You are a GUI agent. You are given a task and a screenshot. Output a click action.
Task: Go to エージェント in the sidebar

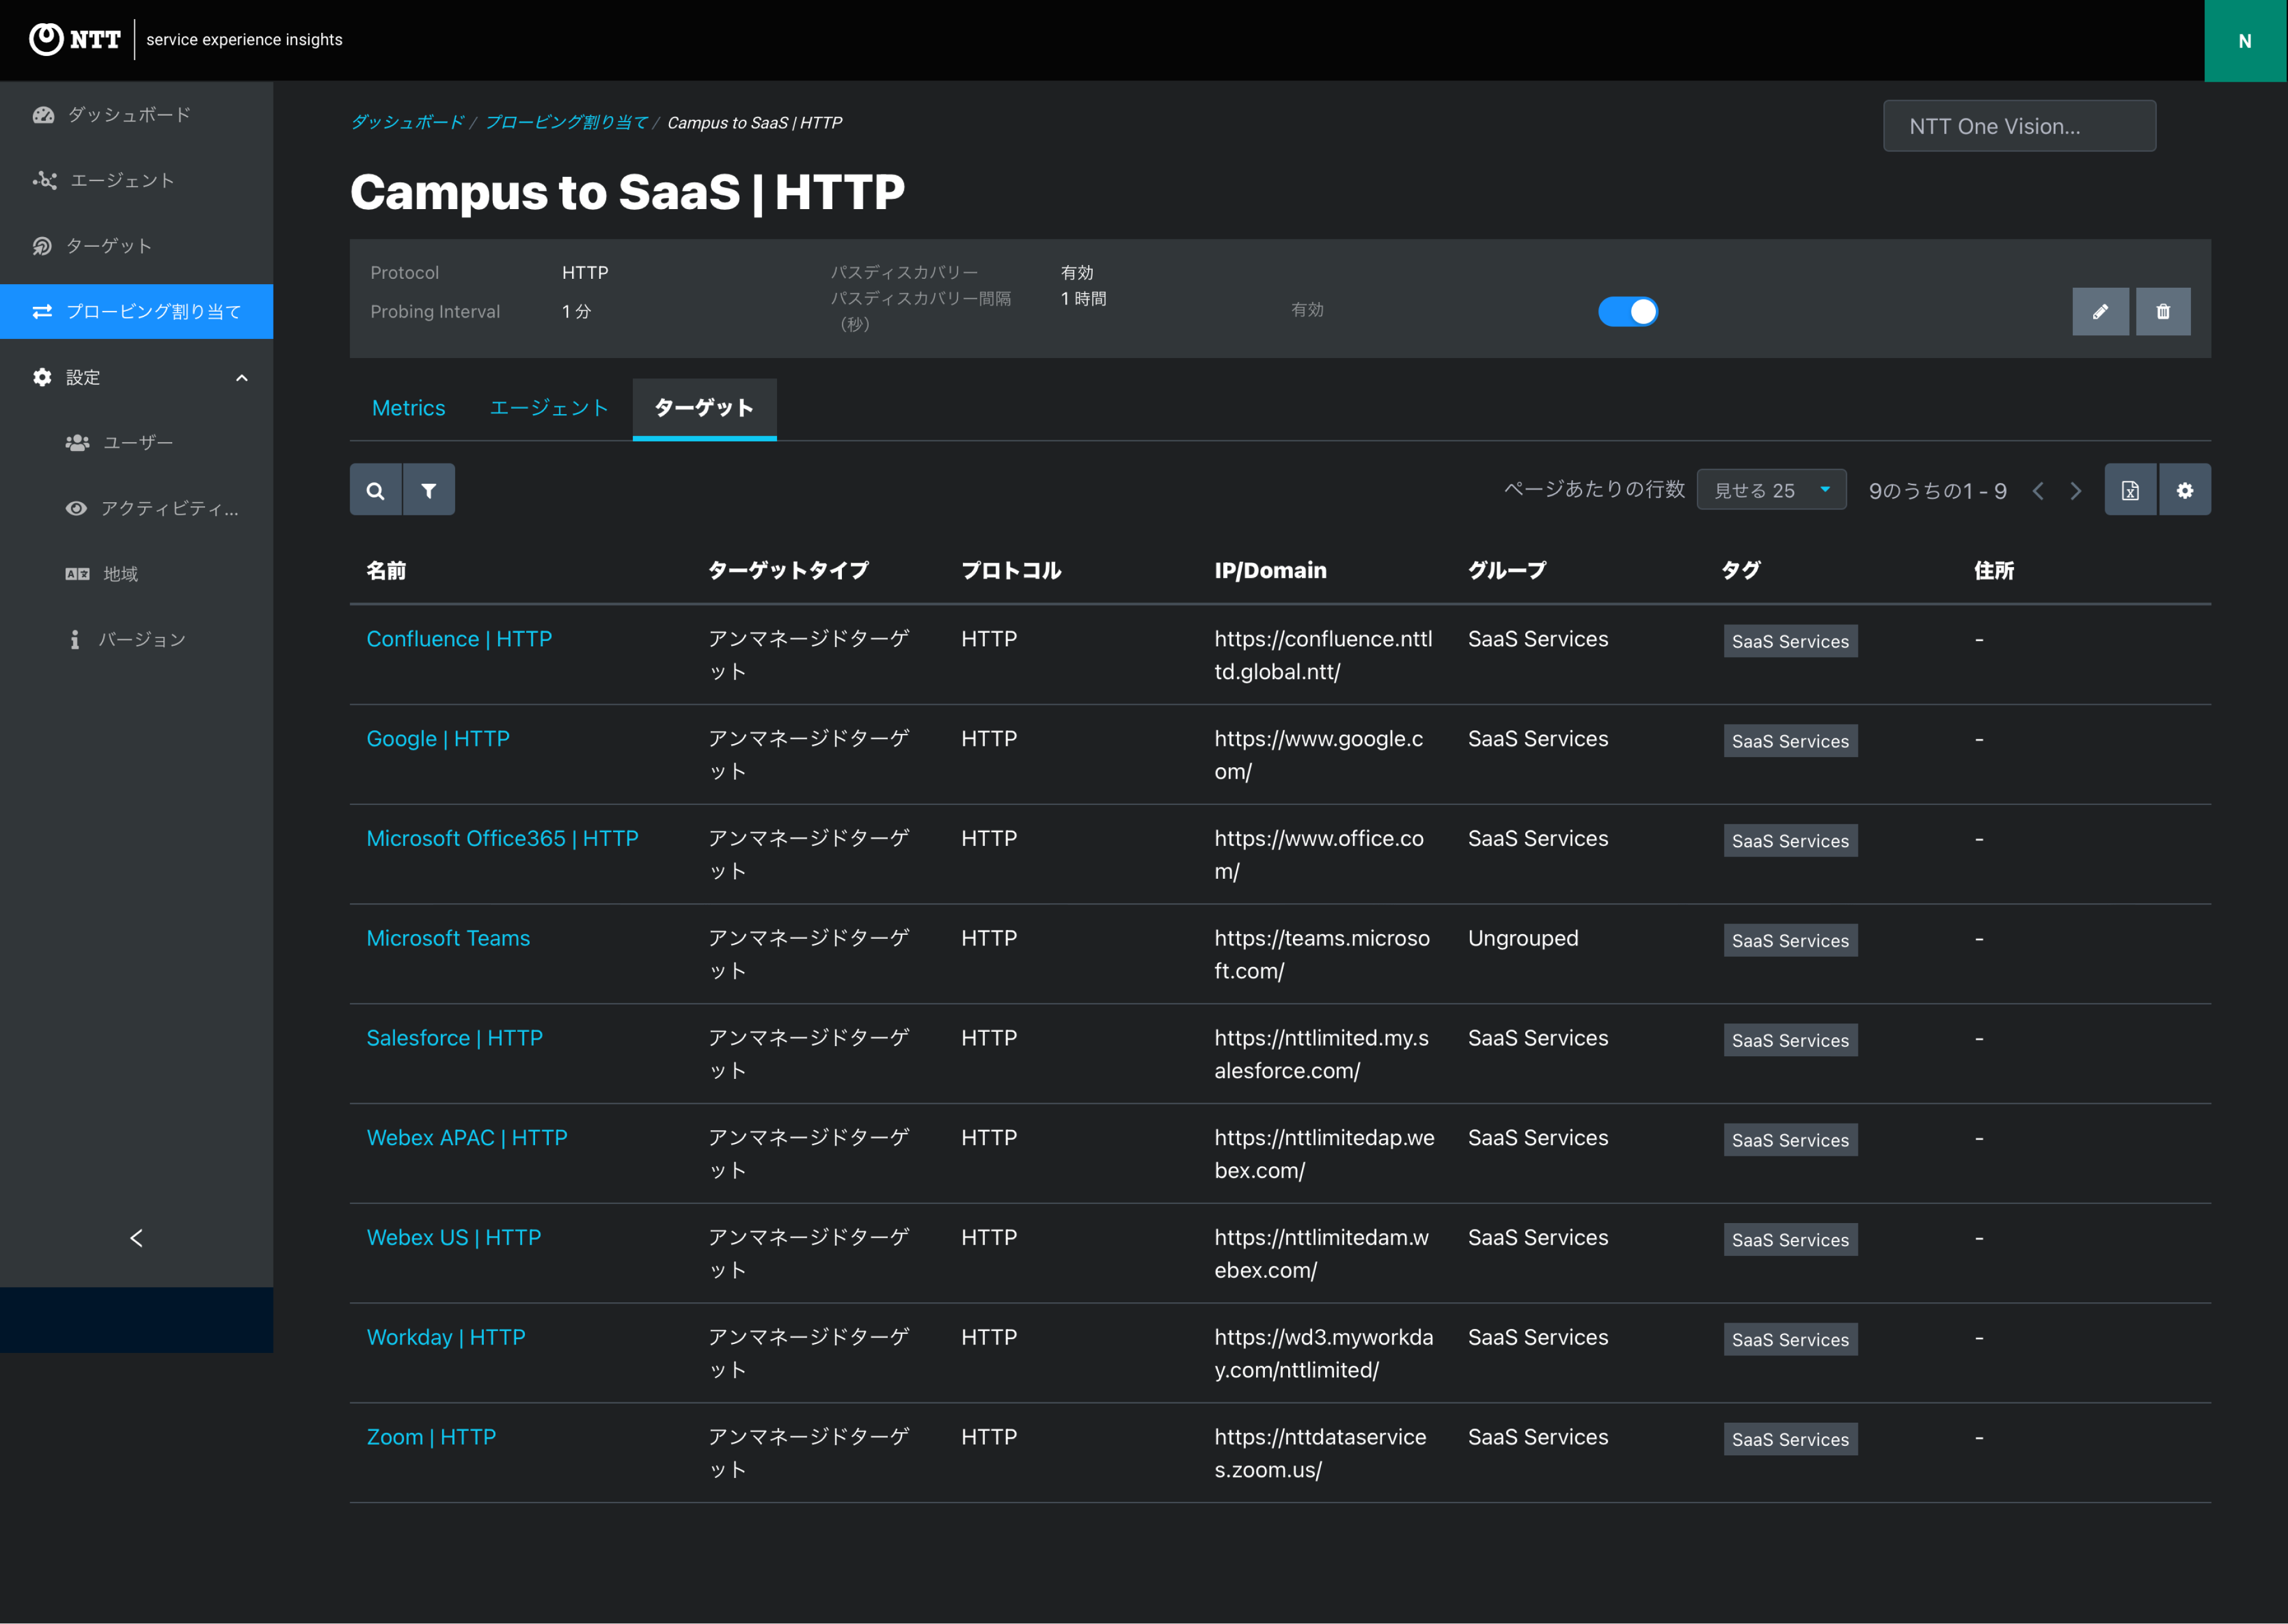[x=137, y=180]
